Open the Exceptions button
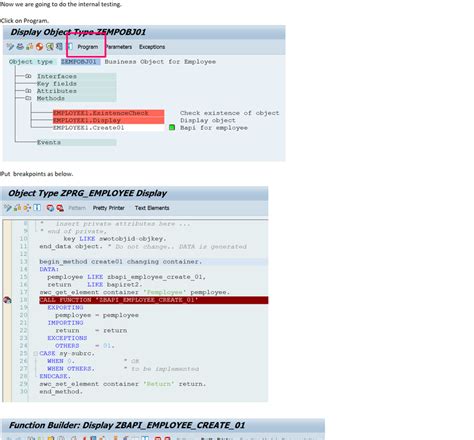 [152, 47]
